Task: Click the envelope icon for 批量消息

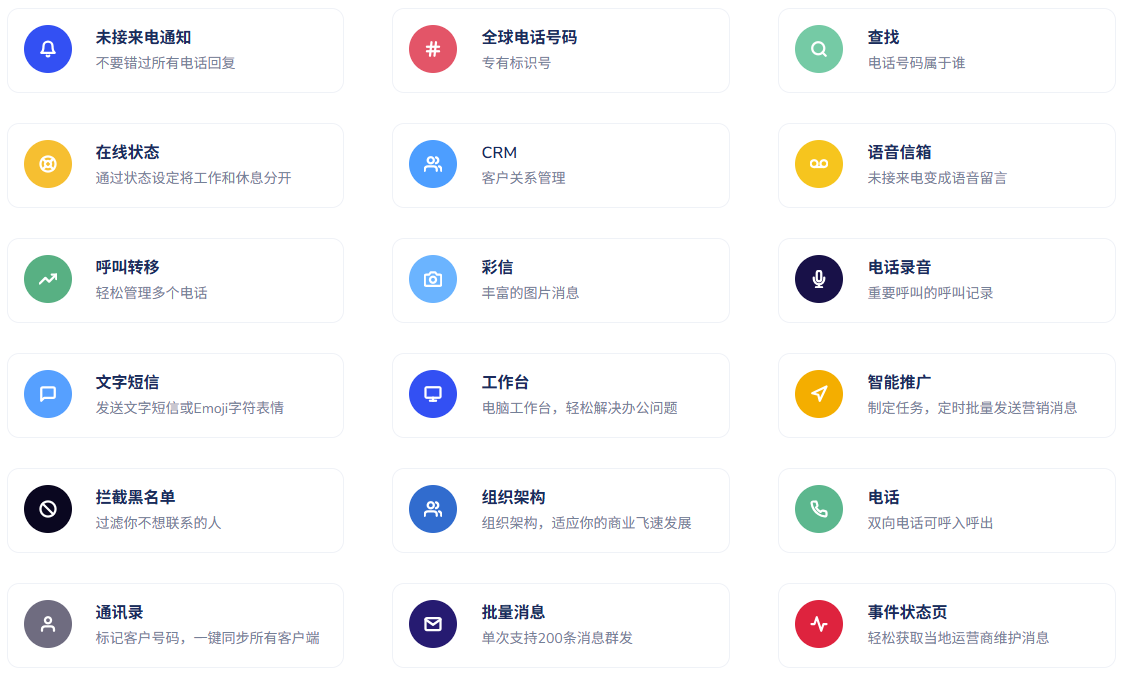Action: pos(433,624)
